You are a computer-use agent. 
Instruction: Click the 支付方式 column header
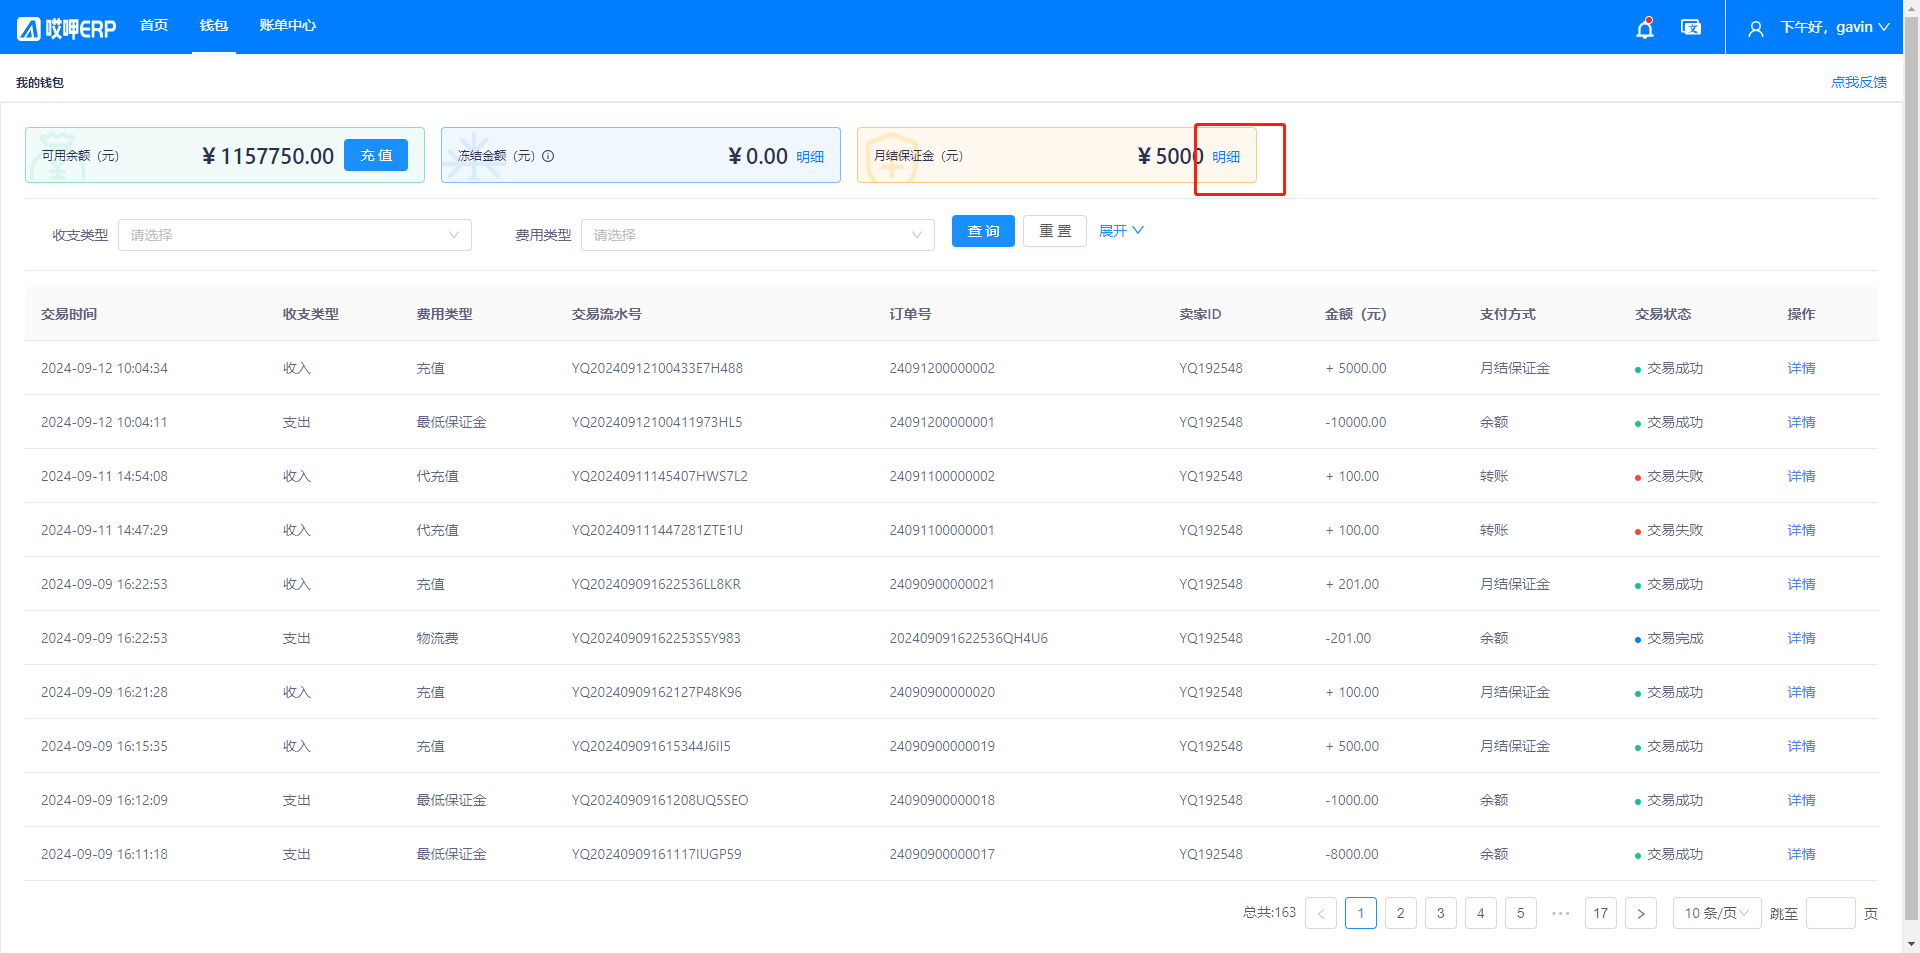tap(1508, 314)
